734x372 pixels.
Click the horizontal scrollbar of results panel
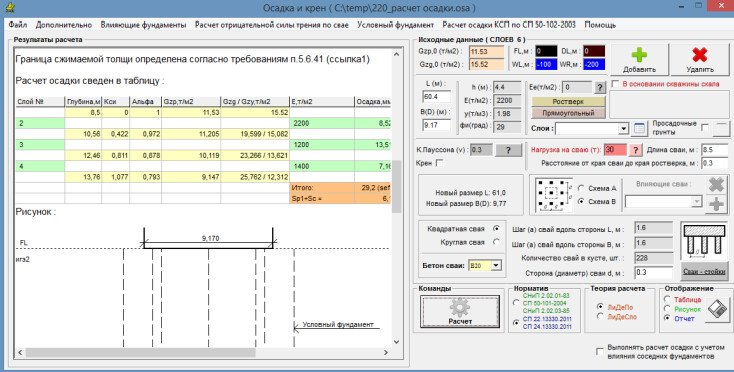140,352
